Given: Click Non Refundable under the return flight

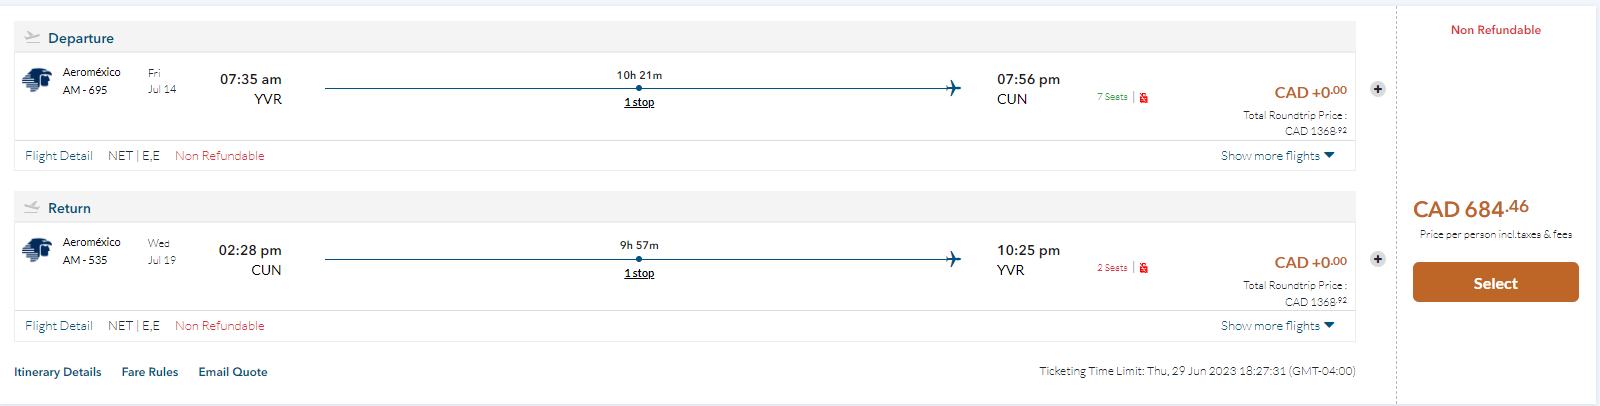Looking at the screenshot, I should (220, 326).
